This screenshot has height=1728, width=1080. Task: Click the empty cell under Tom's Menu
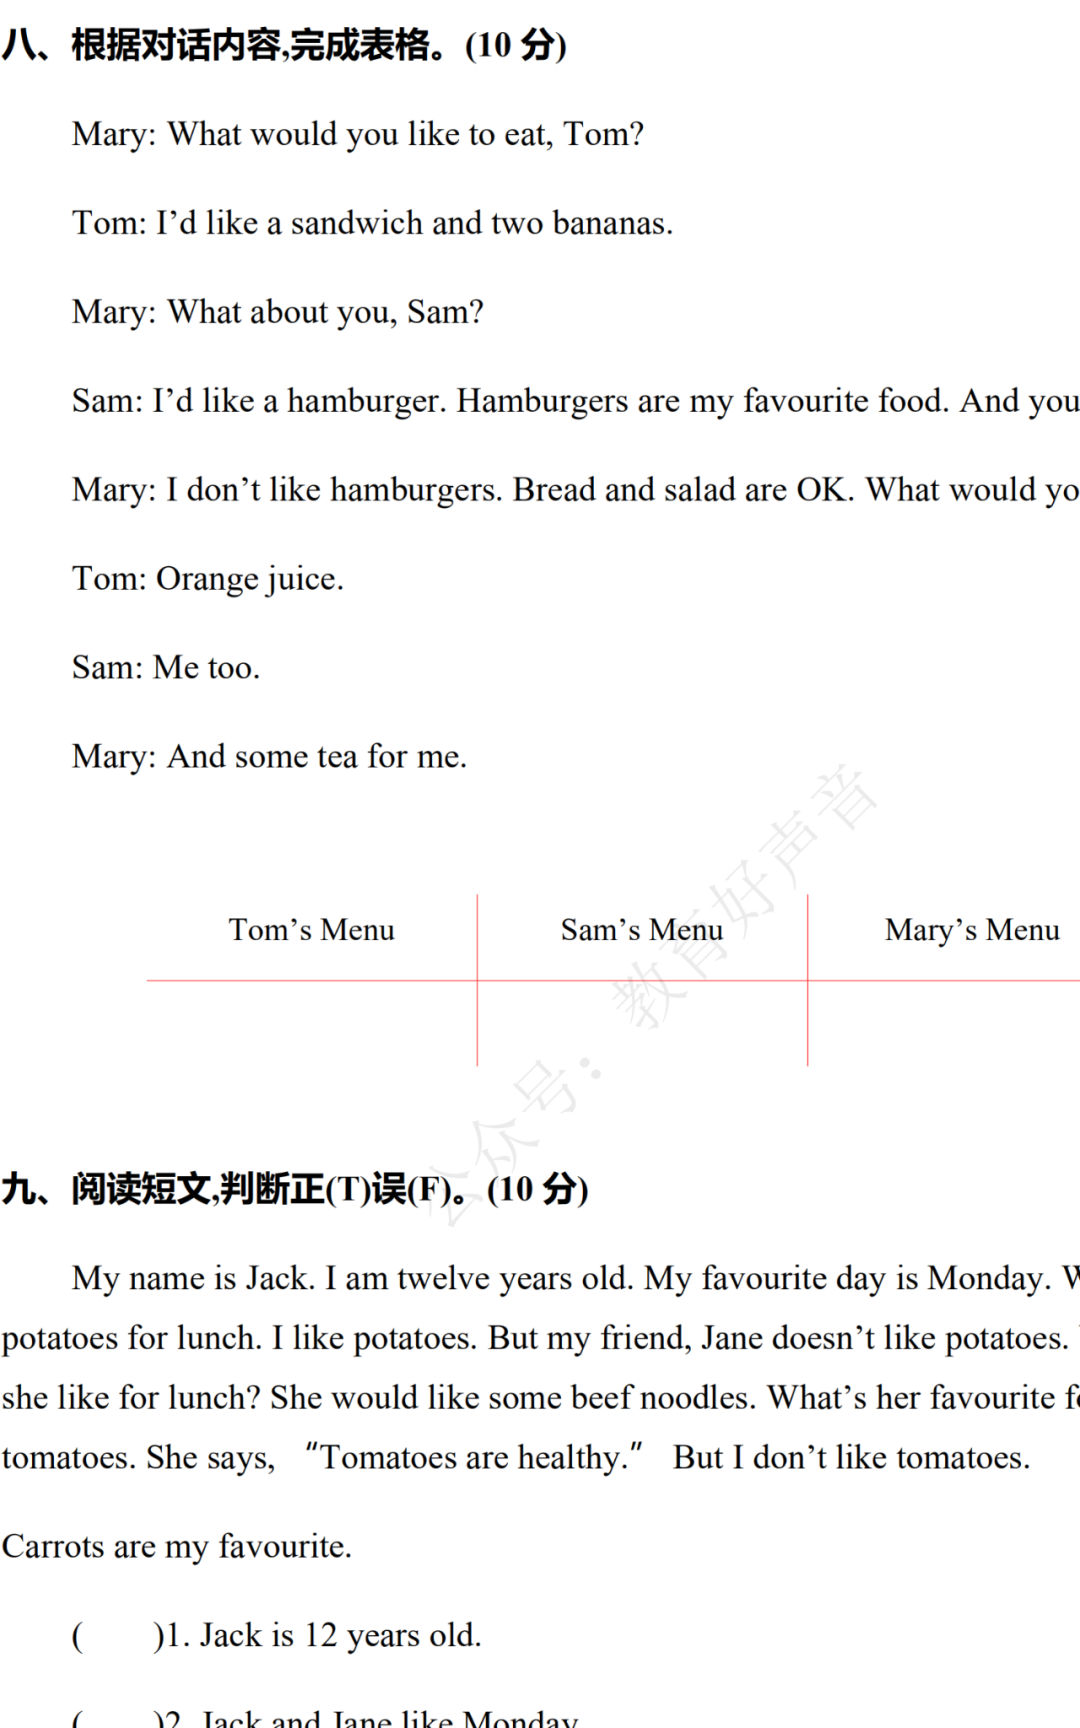coord(312,1024)
